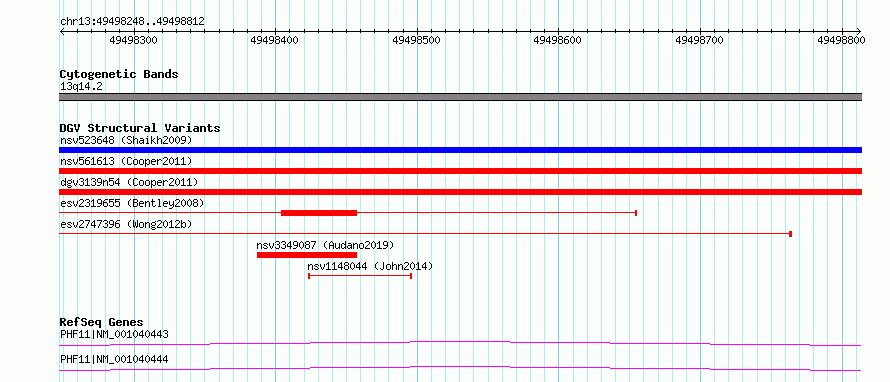Image resolution: width=890 pixels, height=382 pixels.
Task: Click the blue nsv523648 variant bar
Action: [460, 150]
